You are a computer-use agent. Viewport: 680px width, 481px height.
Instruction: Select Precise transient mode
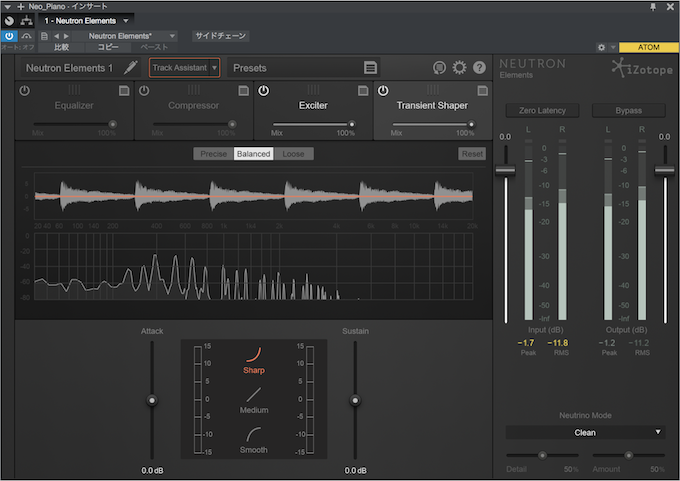click(x=213, y=154)
